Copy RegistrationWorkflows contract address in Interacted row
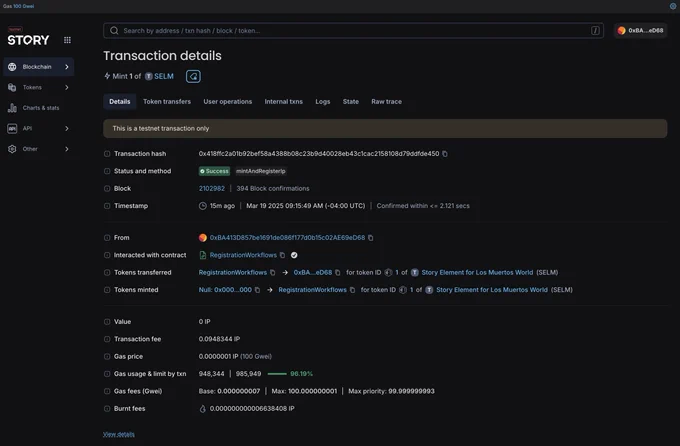The width and height of the screenshot is (680, 446). pyautogui.click(x=282, y=255)
